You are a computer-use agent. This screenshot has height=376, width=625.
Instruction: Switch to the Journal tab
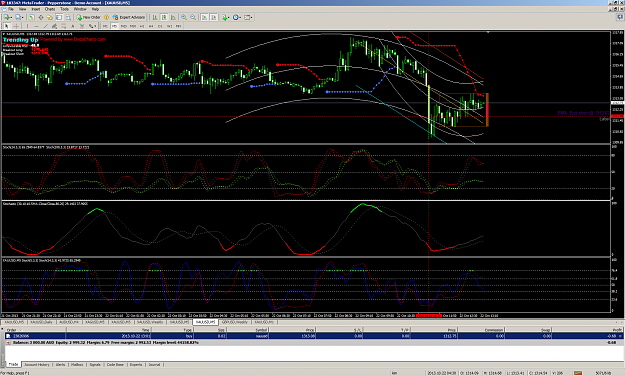154,364
